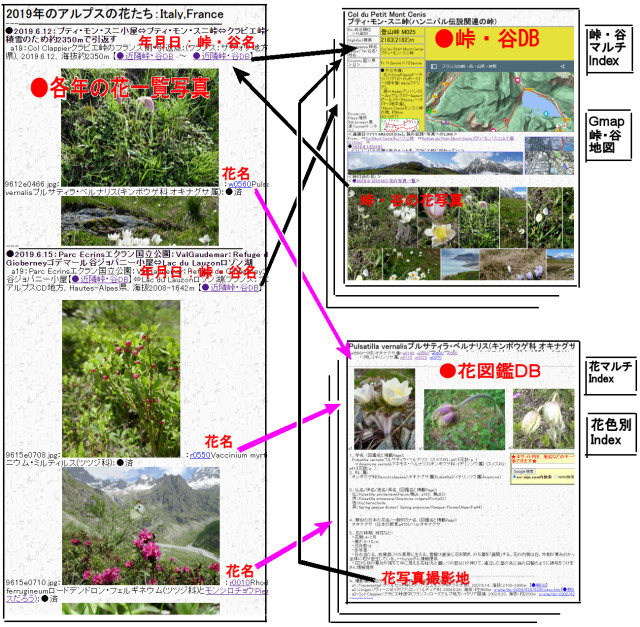Screen dimensions: 640x627
Task: Open the w0560 Pulsatilla flower link
Action: [x=238, y=185]
